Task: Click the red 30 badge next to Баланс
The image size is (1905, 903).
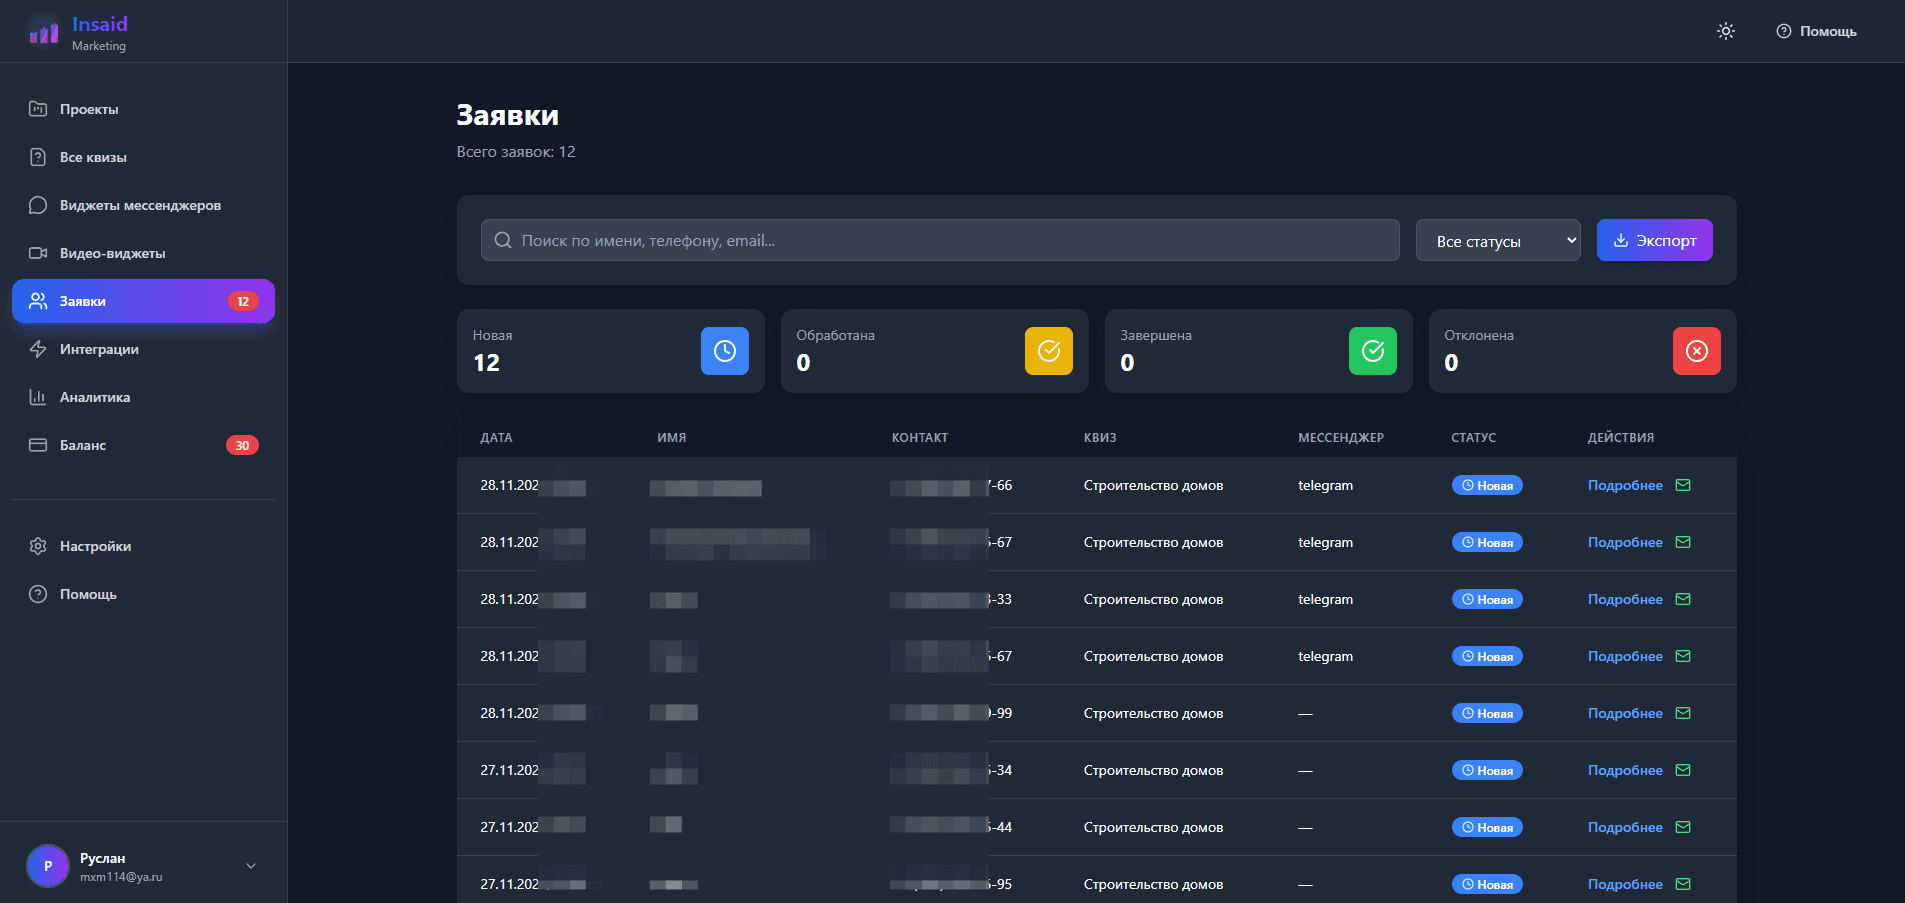Action: pos(242,446)
